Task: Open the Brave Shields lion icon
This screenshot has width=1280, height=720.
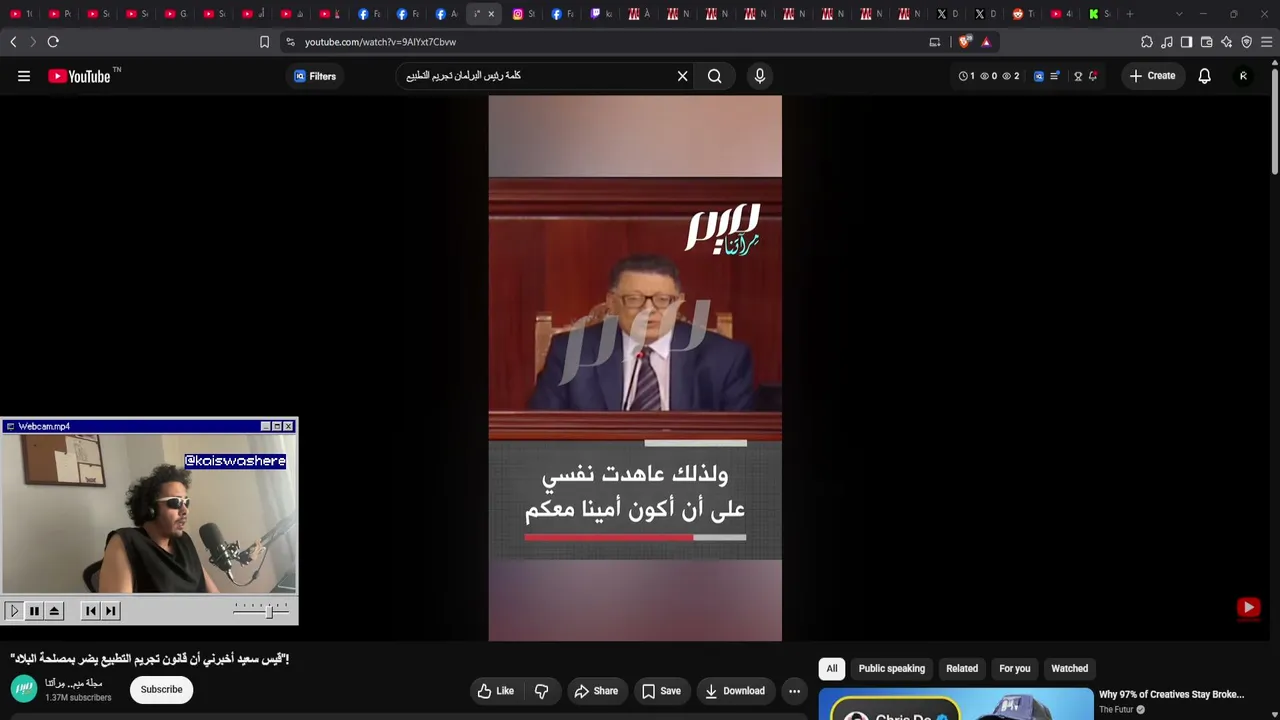Action: 964,42
